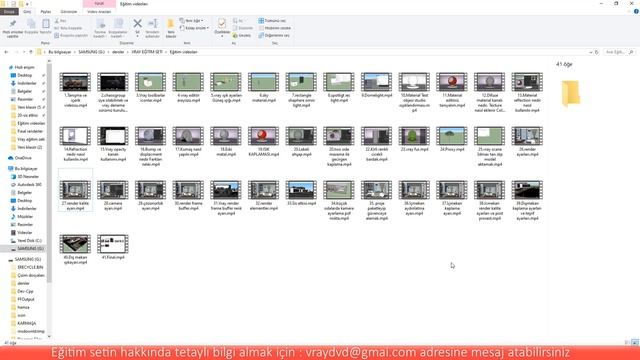Select video 23.vray fur.mp4

pyautogui.click(x=414, y=140)
